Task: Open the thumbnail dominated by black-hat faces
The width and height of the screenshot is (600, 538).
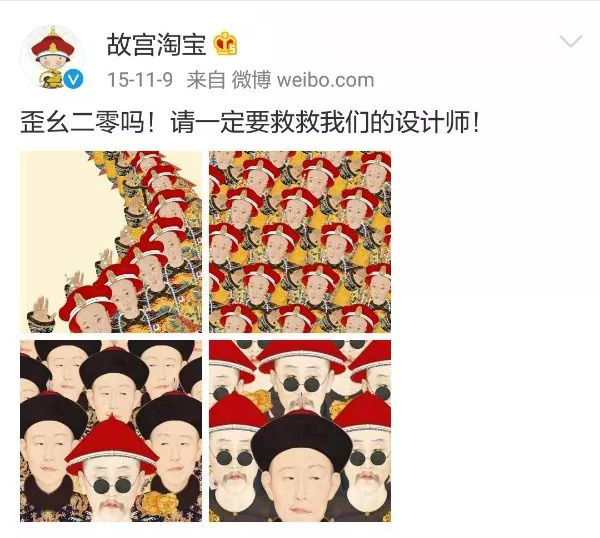Action: [x=111, y=431]
